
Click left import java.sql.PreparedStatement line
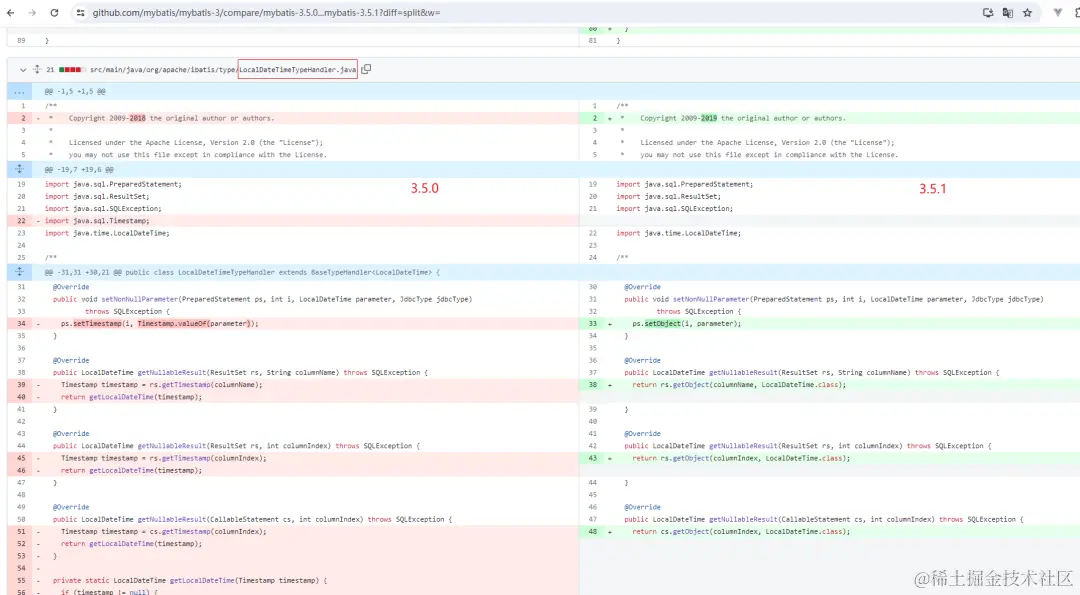(x=293, y=185)
